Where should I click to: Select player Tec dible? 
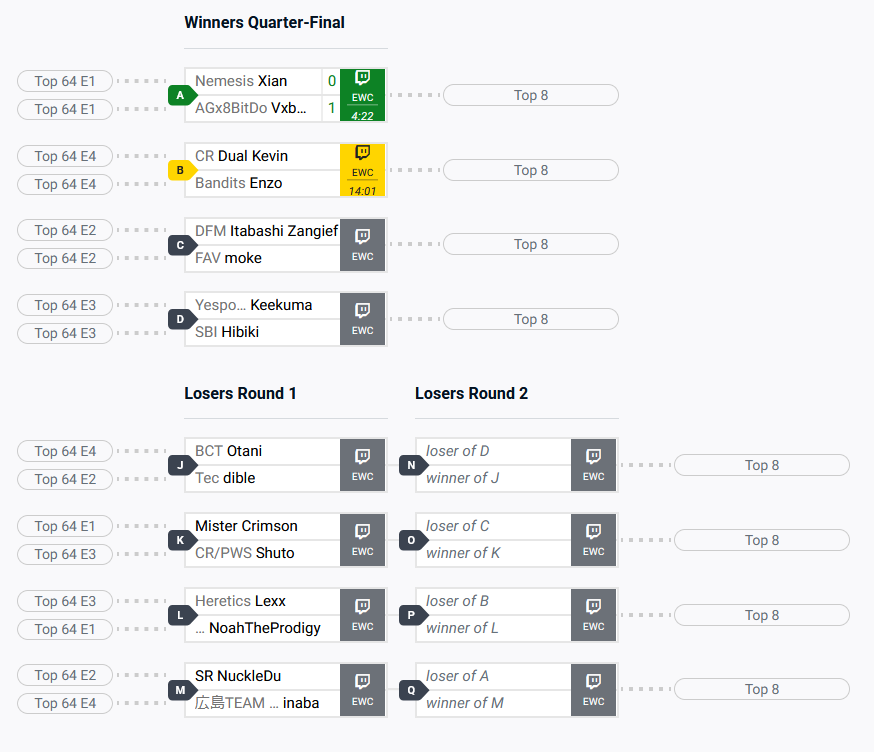[x=225, y=478]
